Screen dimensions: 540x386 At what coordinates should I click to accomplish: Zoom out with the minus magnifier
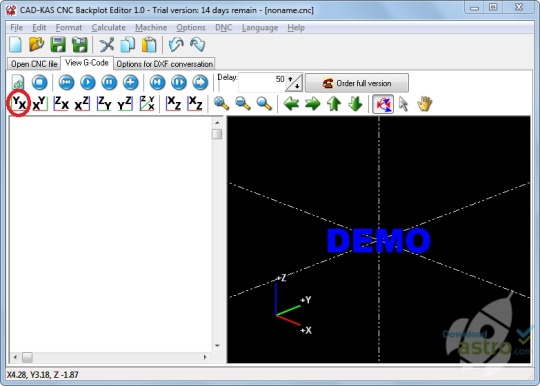tap(243, 103)
